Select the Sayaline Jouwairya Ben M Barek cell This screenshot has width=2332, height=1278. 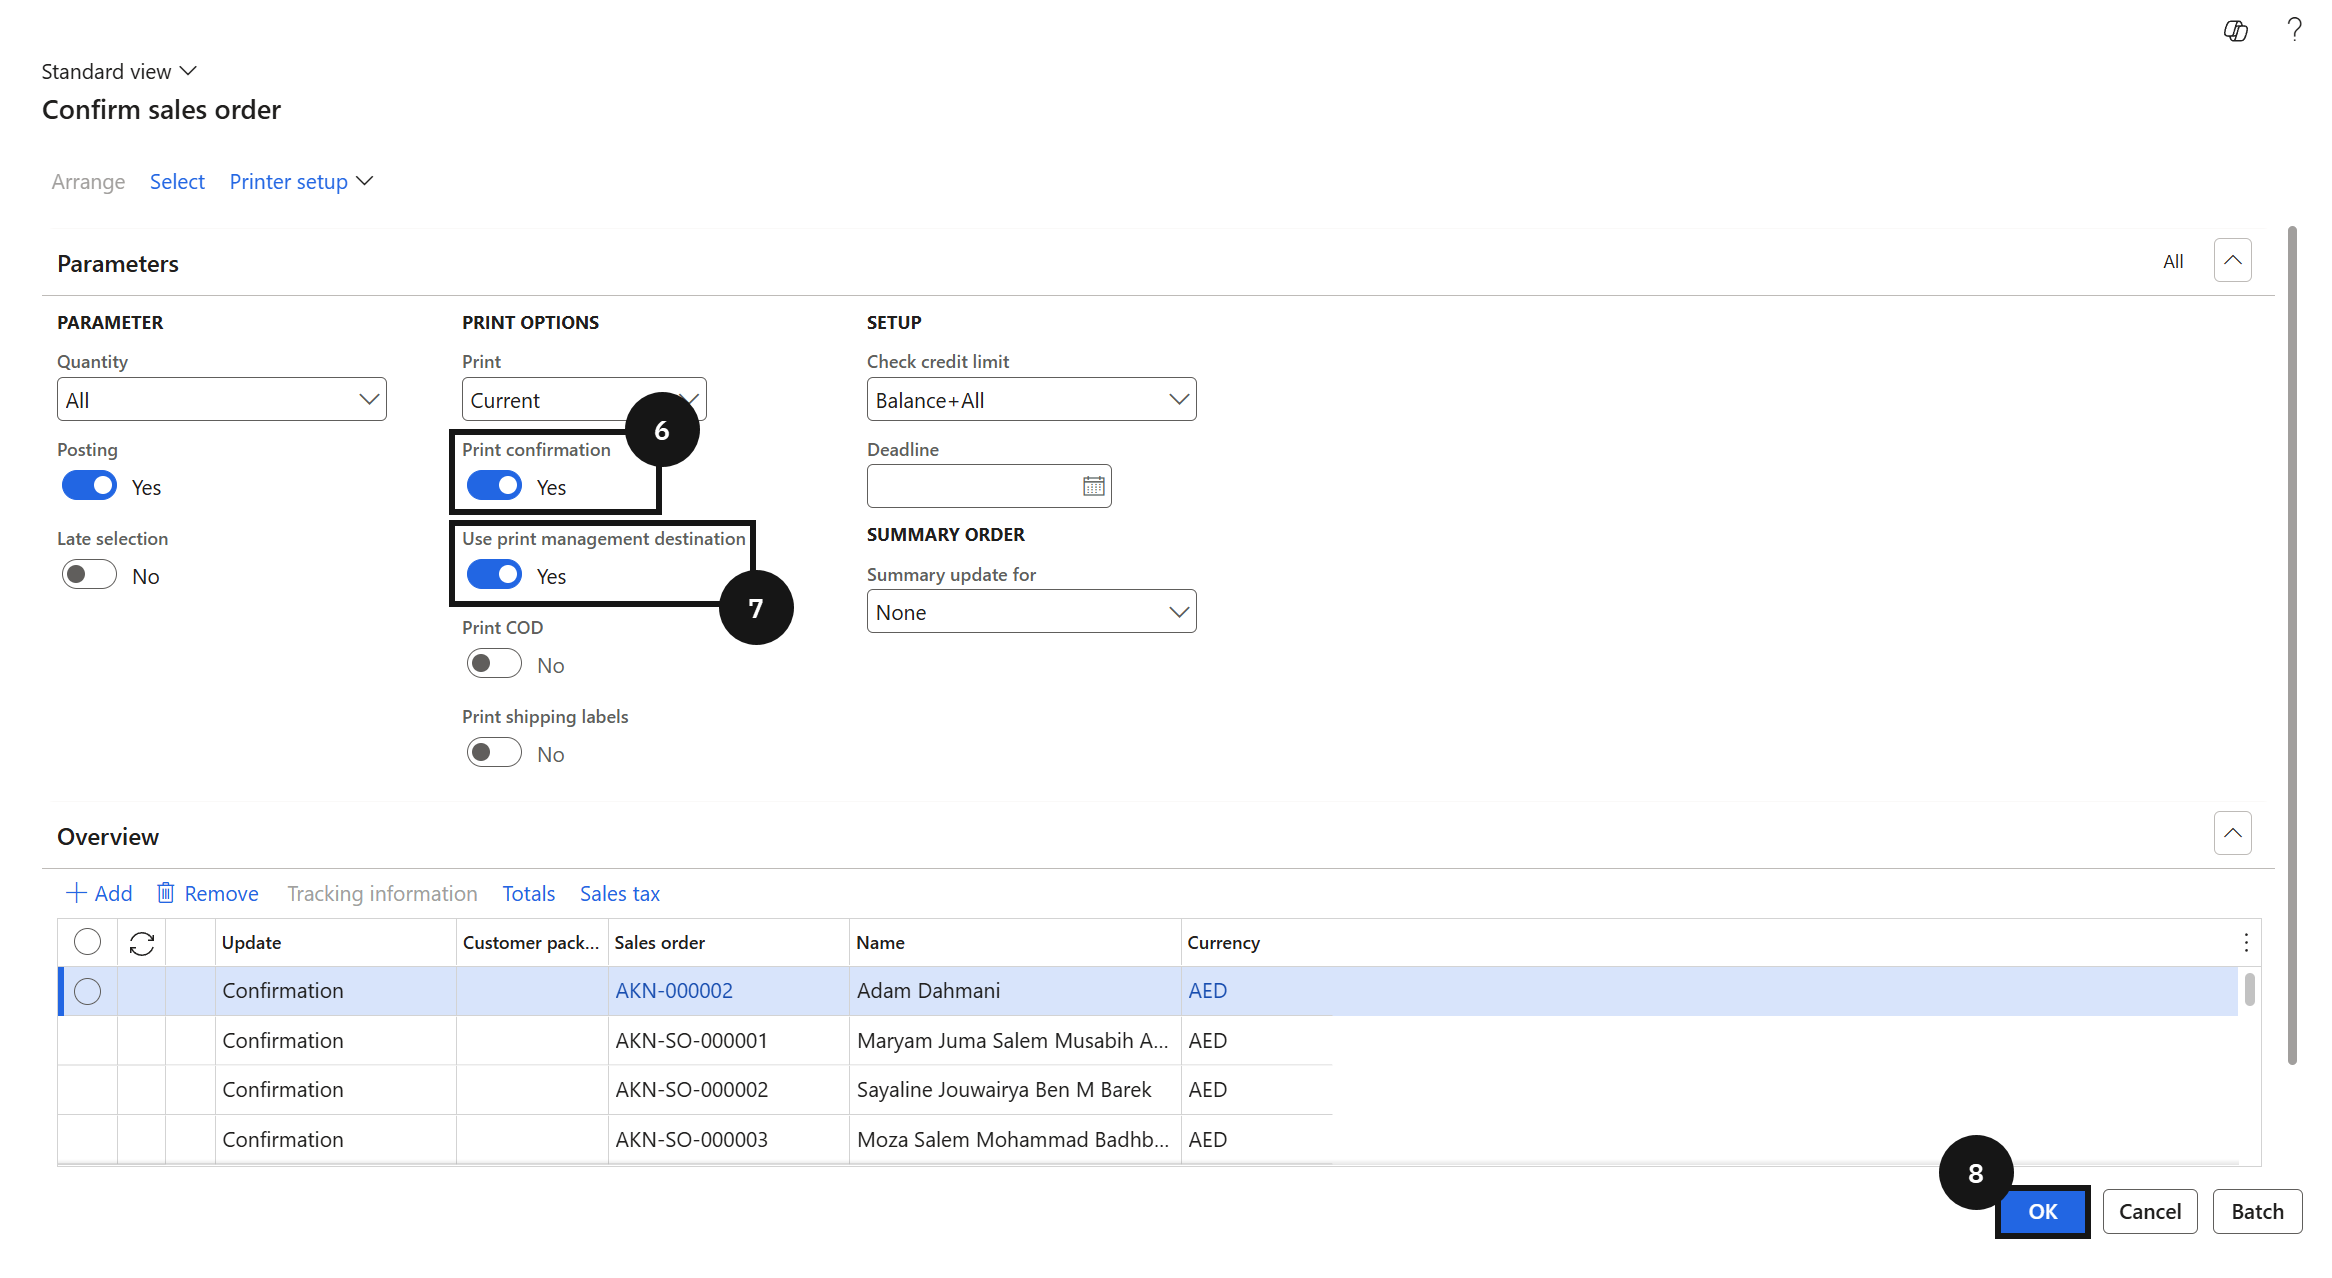(x=1014, y=1089)
